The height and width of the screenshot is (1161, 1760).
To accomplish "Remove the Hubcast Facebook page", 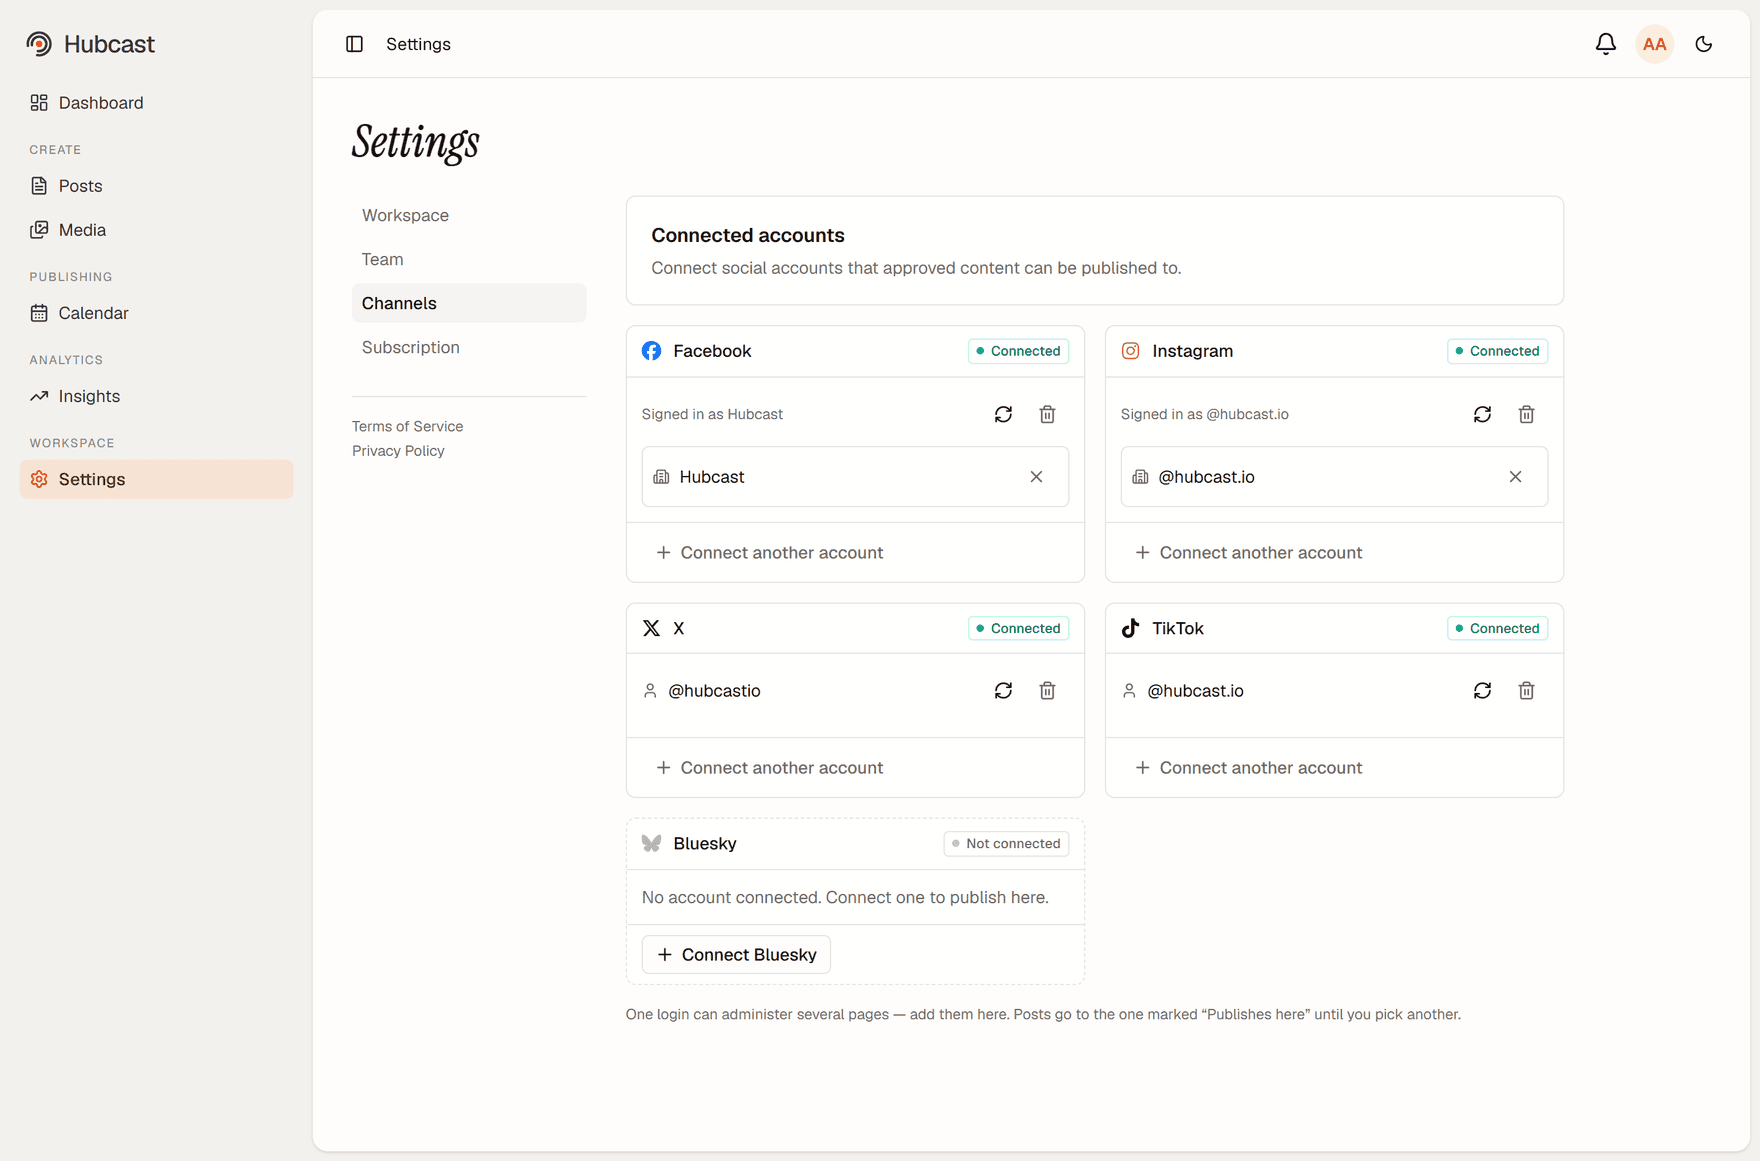I will click(x=1036, y=477).
